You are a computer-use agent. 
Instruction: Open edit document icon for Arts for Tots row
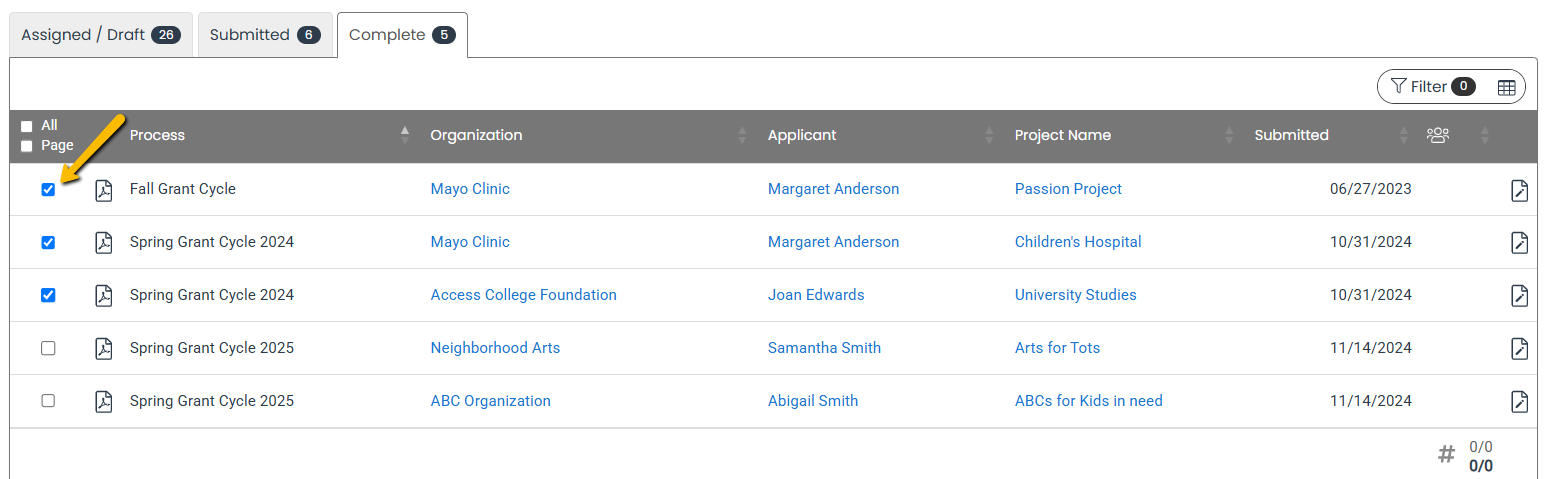point(1519,348)
